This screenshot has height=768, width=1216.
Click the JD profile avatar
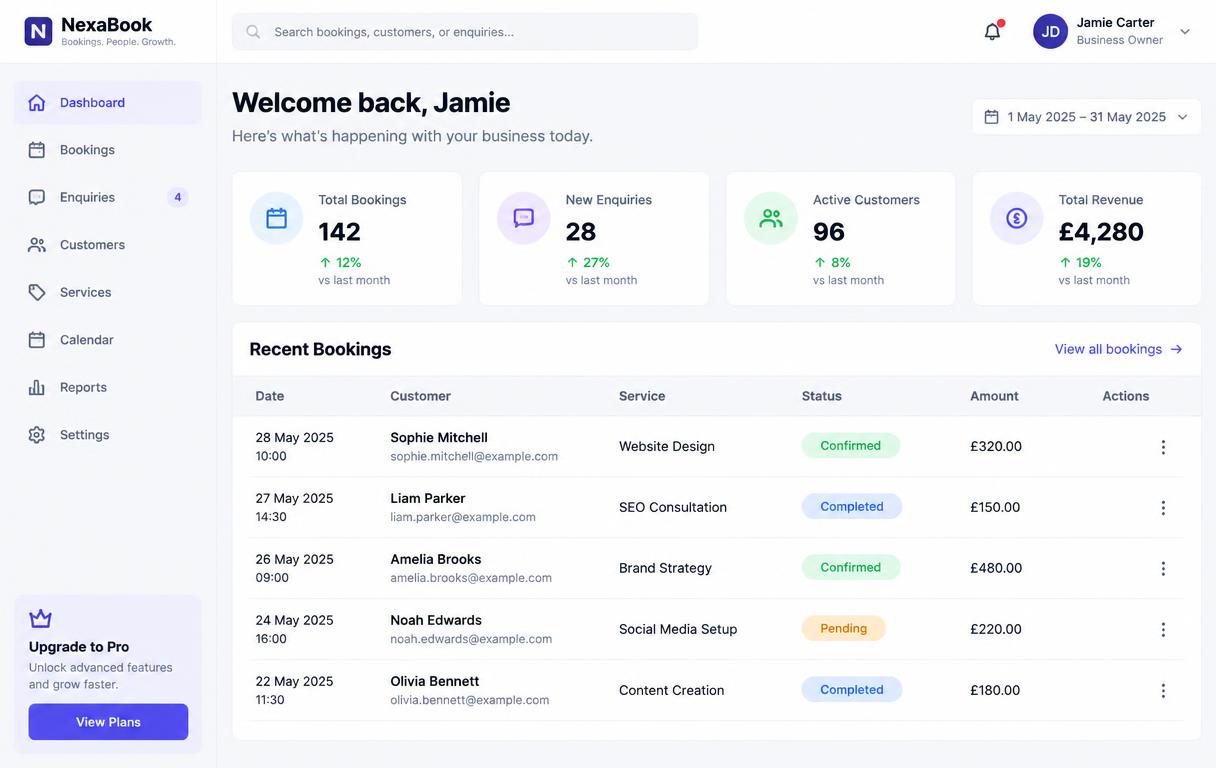(1050, 31)
